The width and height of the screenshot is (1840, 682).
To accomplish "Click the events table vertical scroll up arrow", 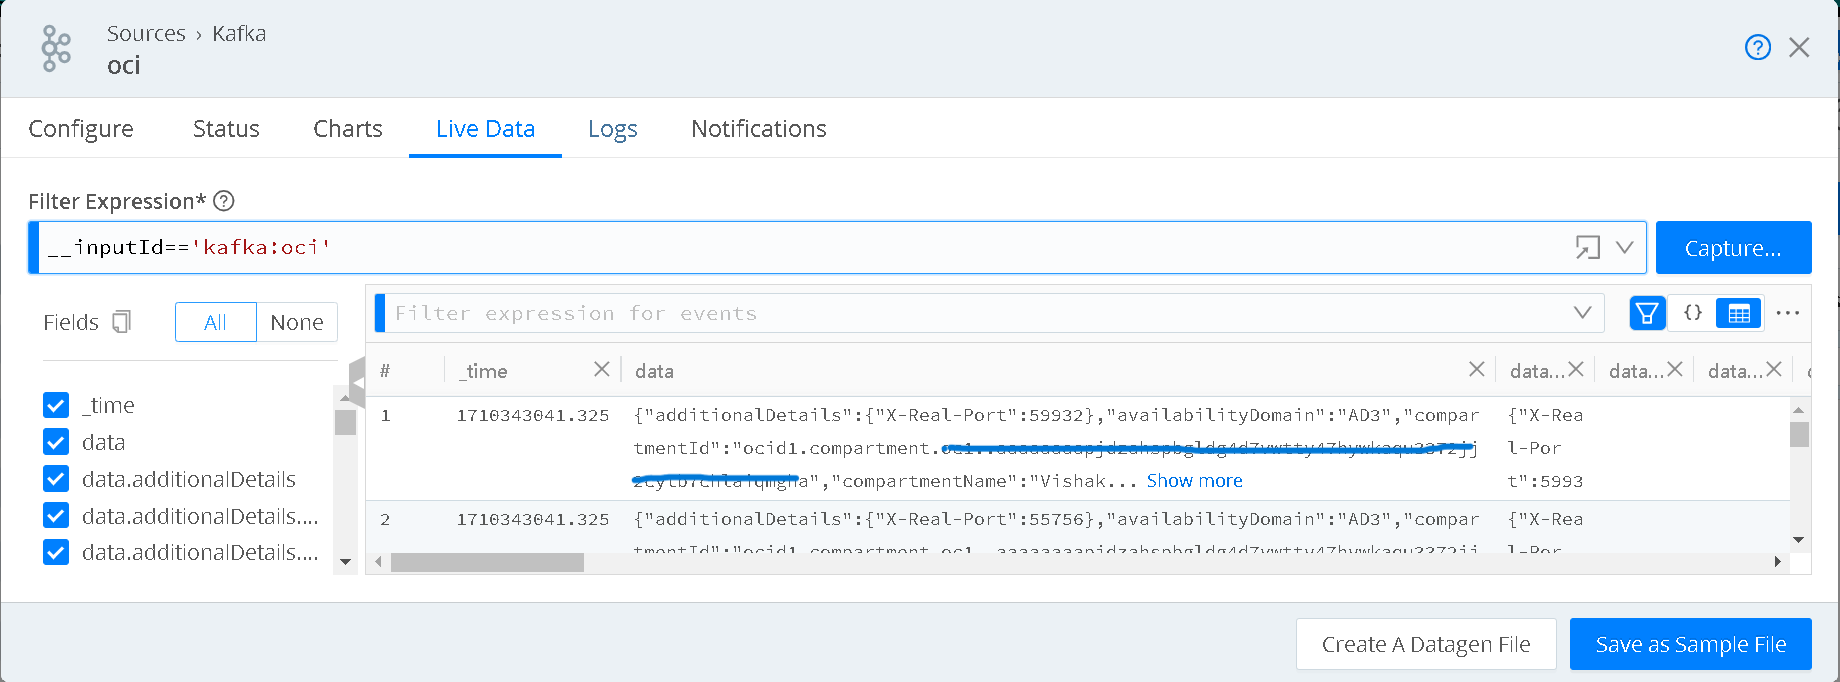I will [x=1799, y=410].
